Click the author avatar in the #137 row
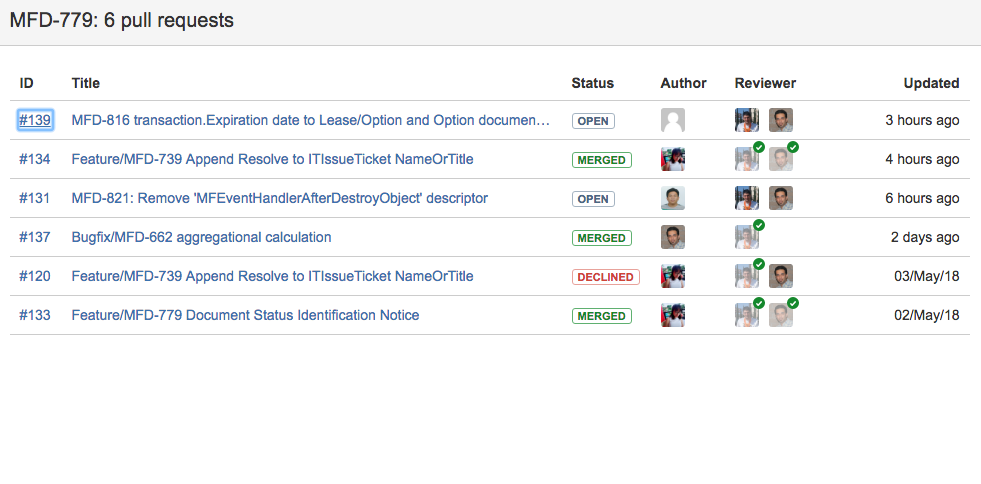Image resolution: width=981 pixels, height=484 pixels. (673, 238)
